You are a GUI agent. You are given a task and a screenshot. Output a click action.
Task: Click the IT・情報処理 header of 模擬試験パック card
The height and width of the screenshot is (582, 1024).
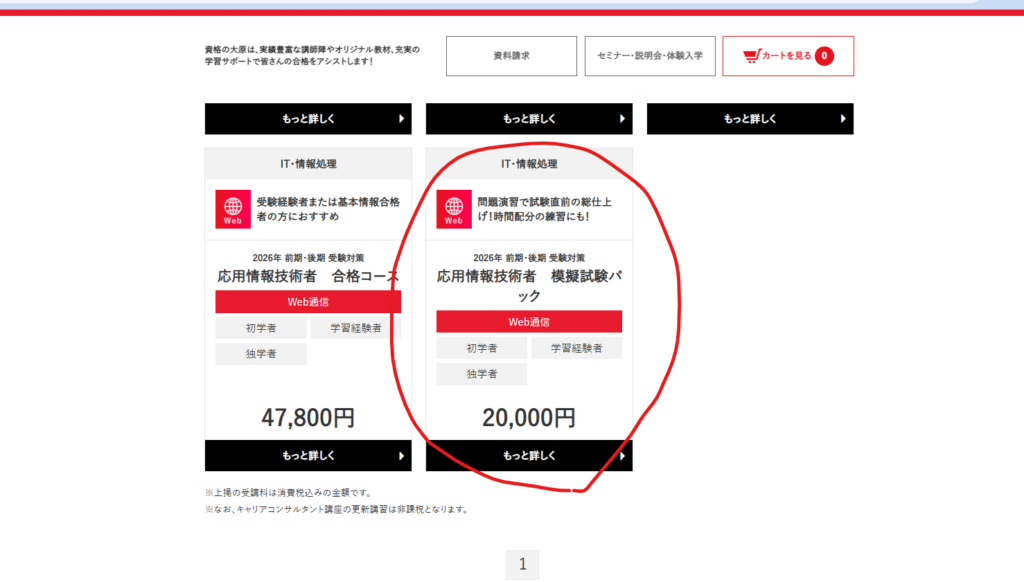(529, 164)
